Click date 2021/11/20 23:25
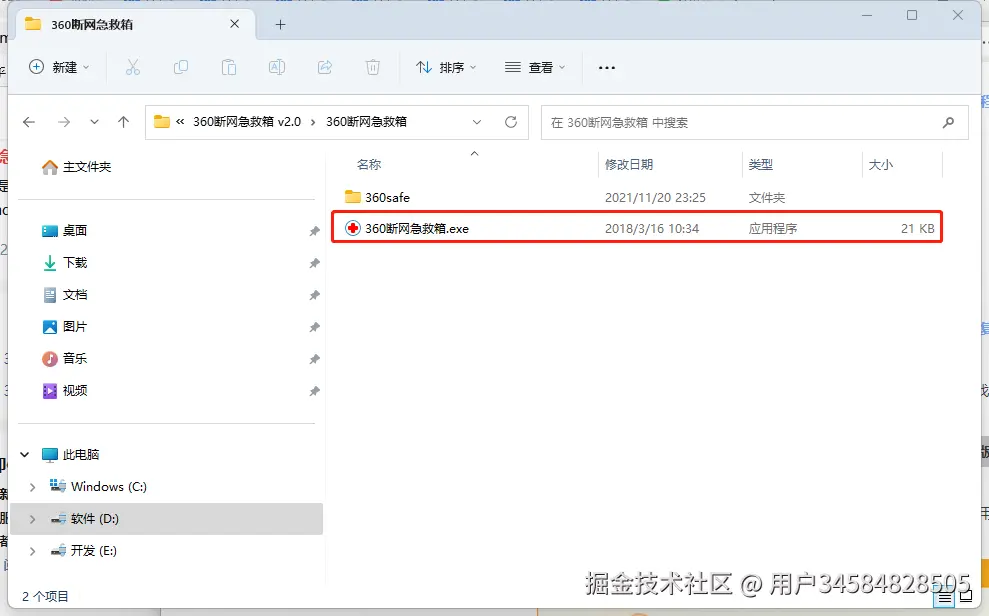989x616 pixels. 655,197
